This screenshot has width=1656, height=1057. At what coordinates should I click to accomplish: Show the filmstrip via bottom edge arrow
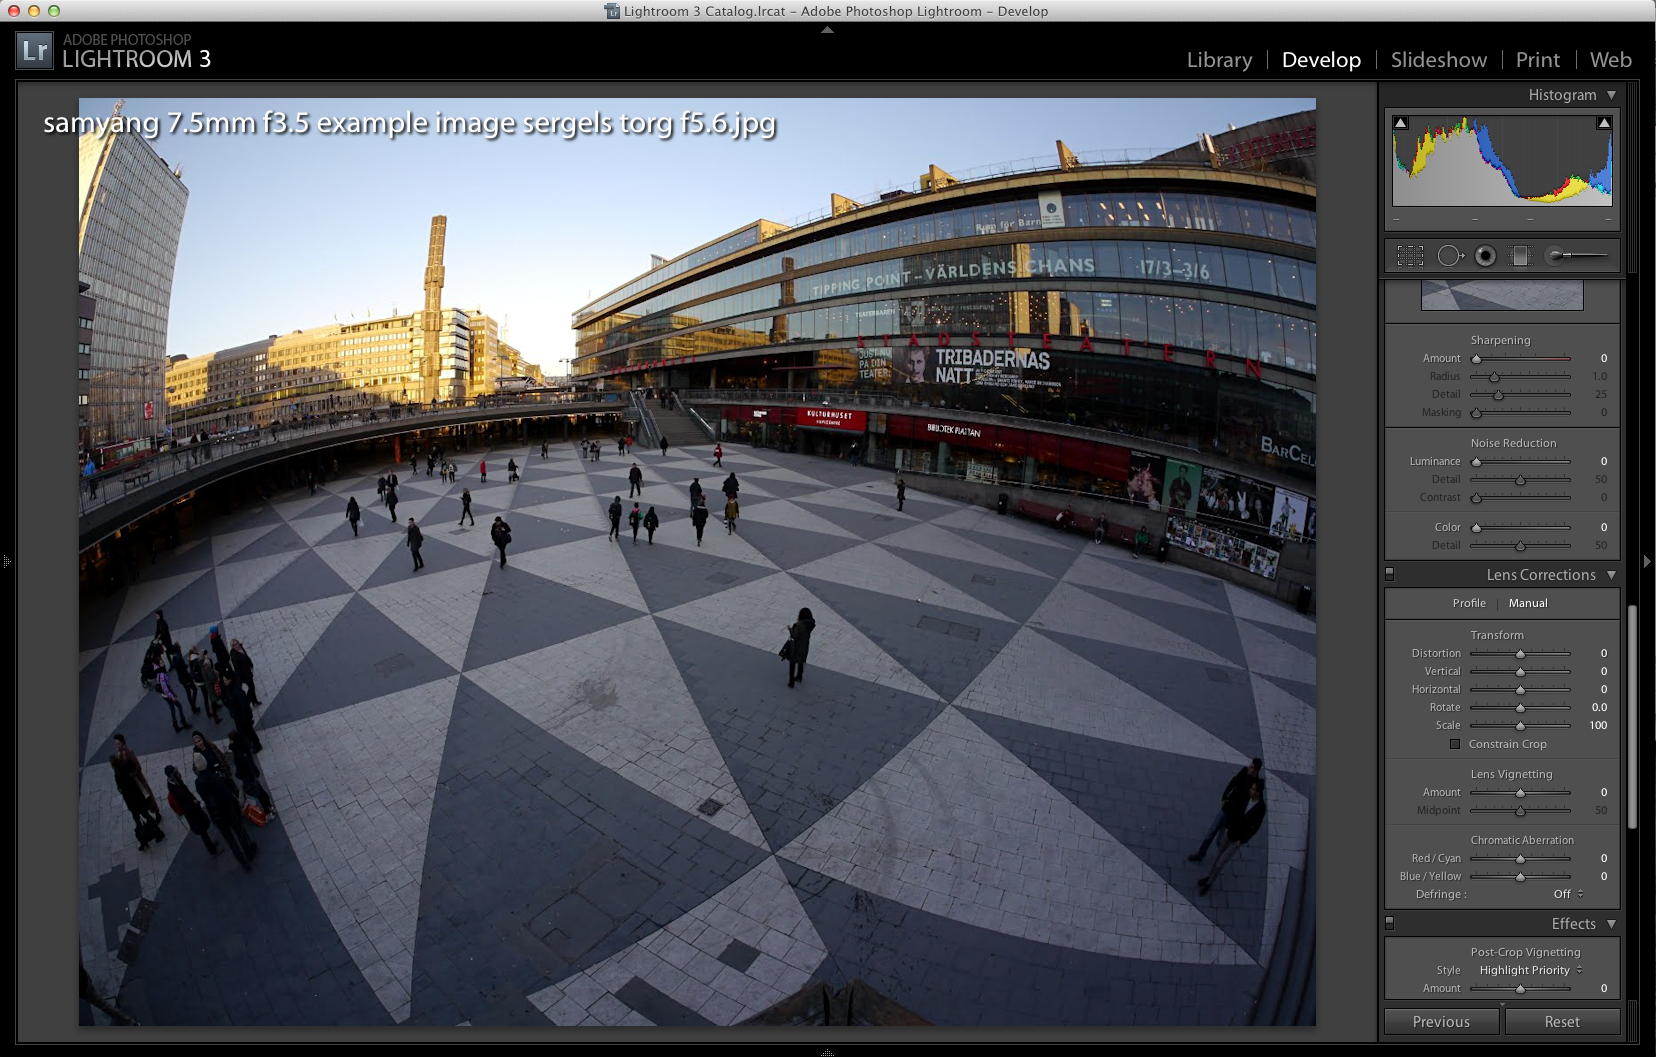pyautogui.click(x=827, y=1052)
